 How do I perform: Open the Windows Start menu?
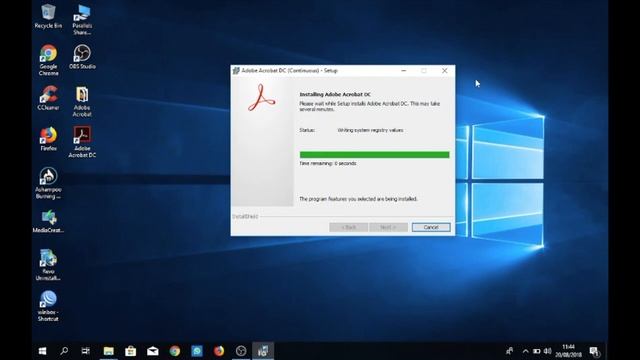coord(42,351)
